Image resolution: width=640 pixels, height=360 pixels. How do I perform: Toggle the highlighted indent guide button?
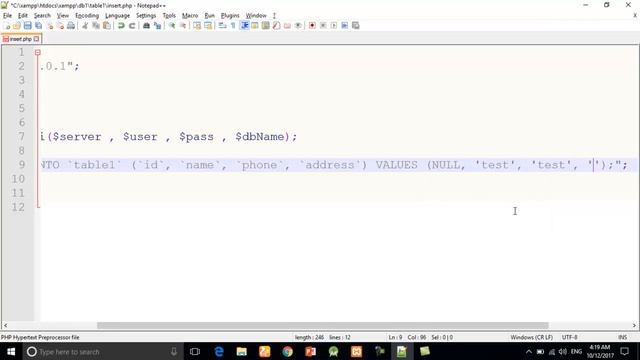[x=244, y=26]
